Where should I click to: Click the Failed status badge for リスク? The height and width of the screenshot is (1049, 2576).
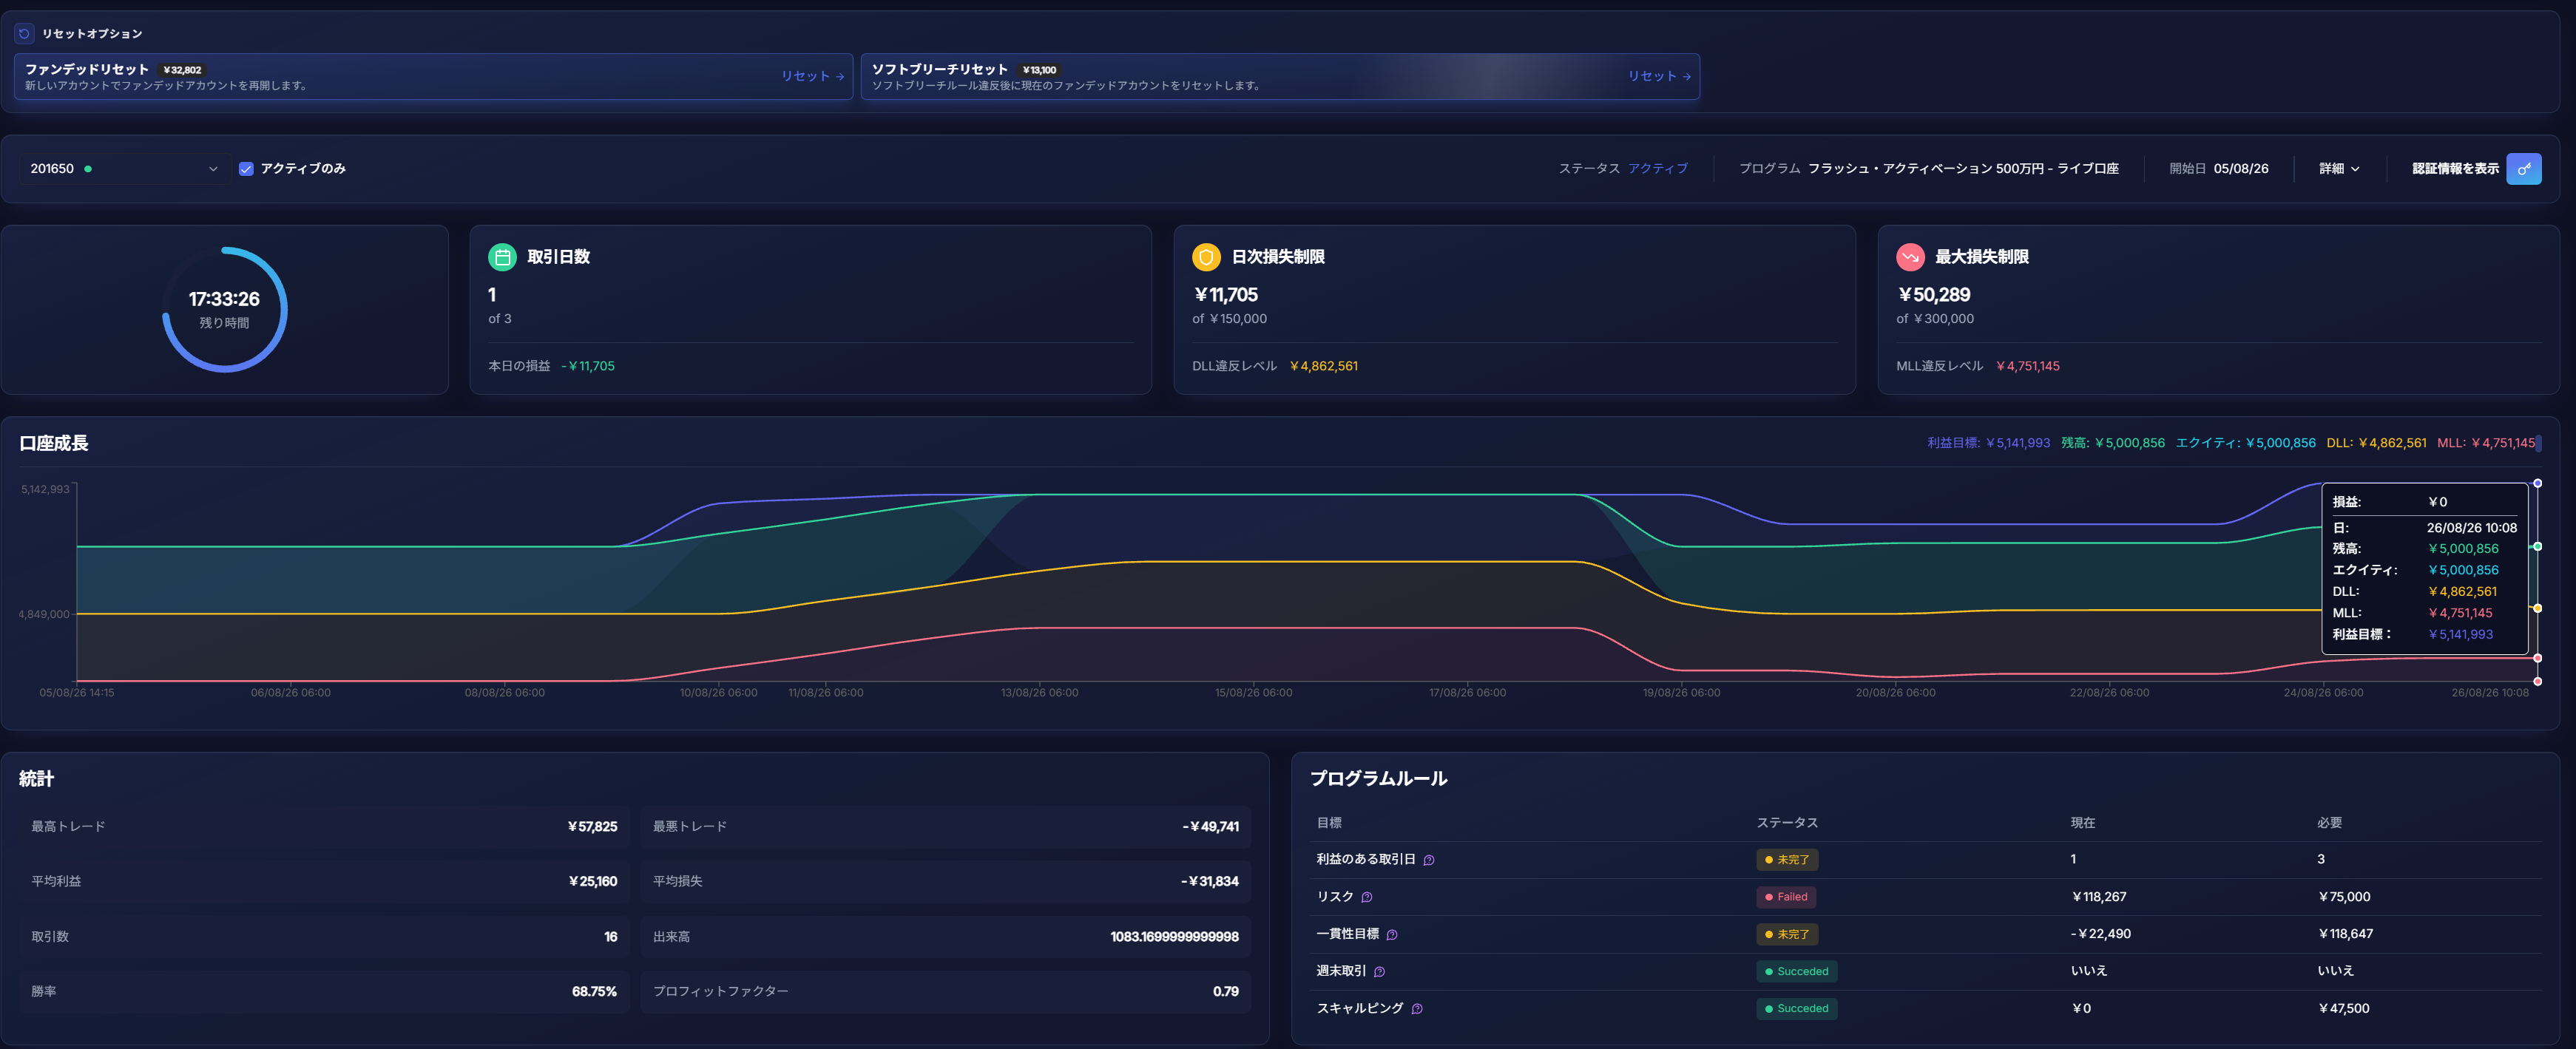(x=1786, y=897)
